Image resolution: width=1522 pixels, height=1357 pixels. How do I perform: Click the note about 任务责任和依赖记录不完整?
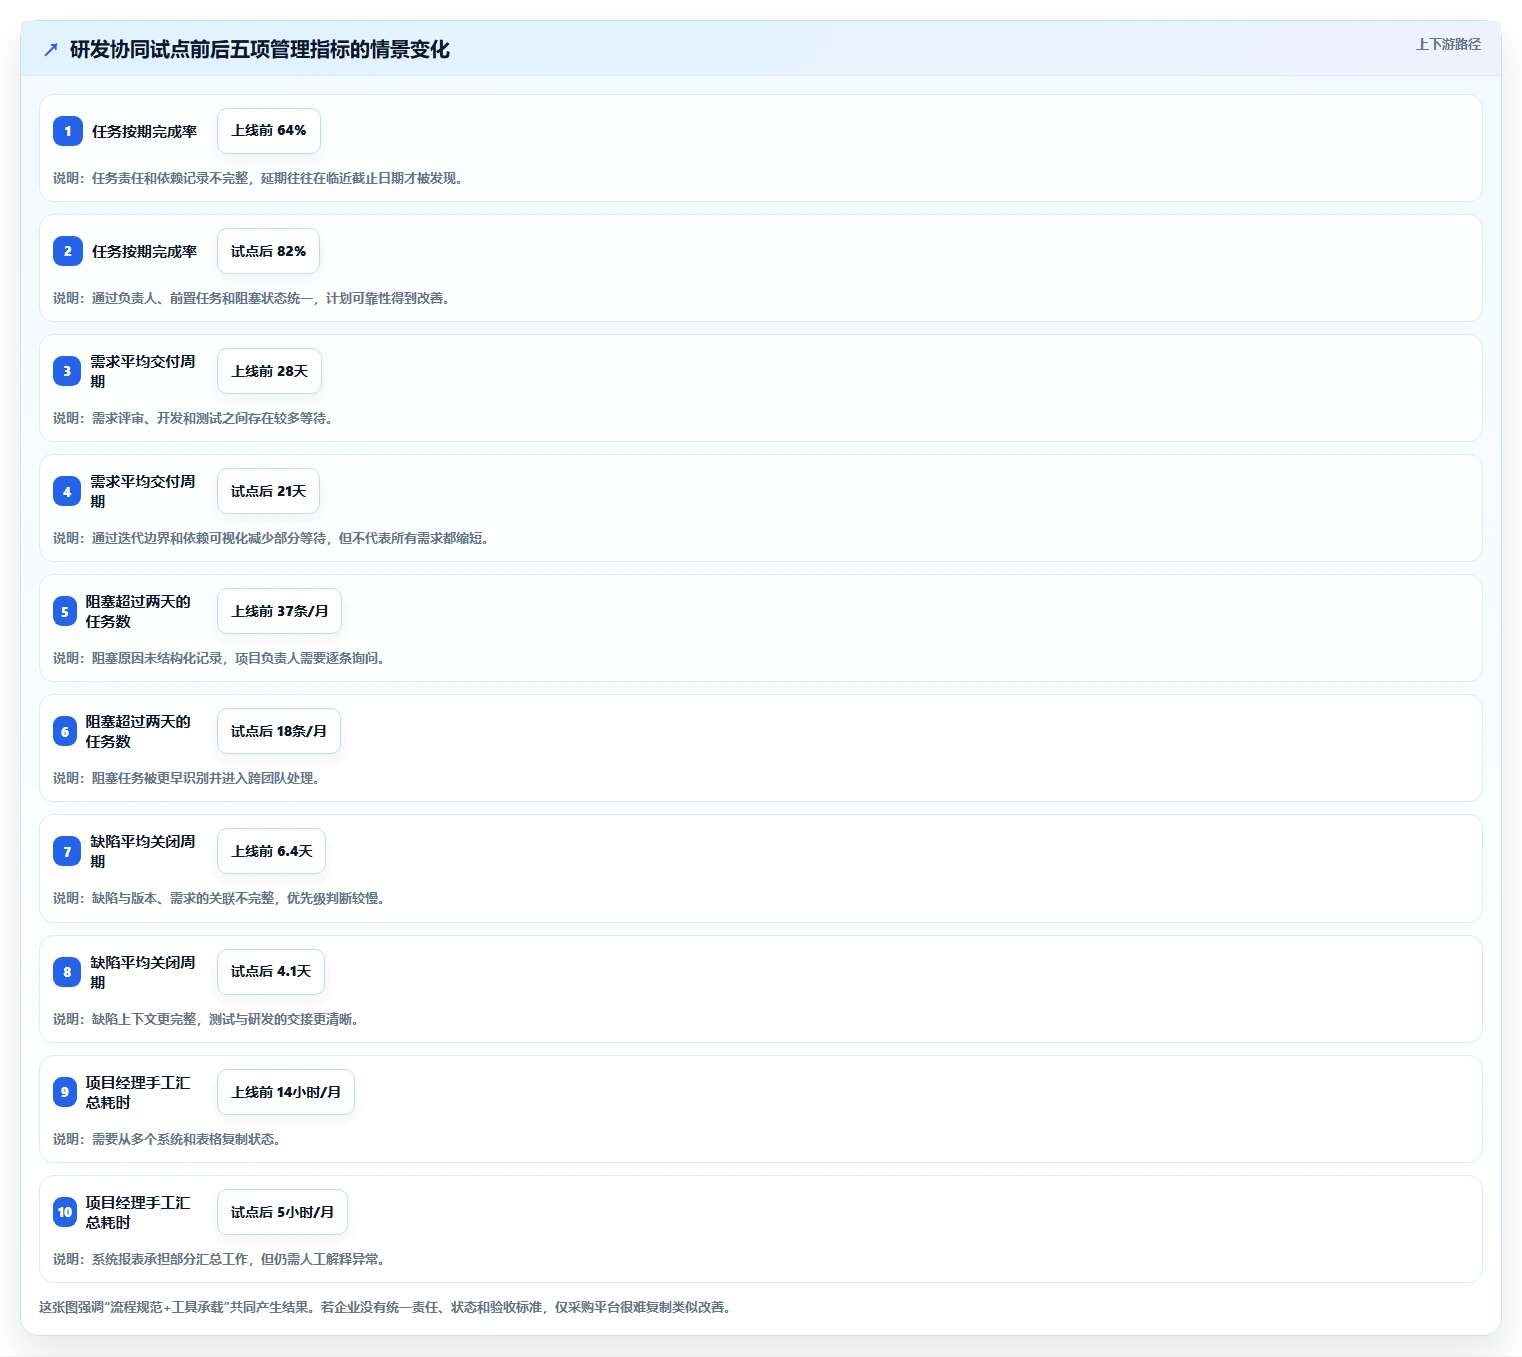coord(258,178)
